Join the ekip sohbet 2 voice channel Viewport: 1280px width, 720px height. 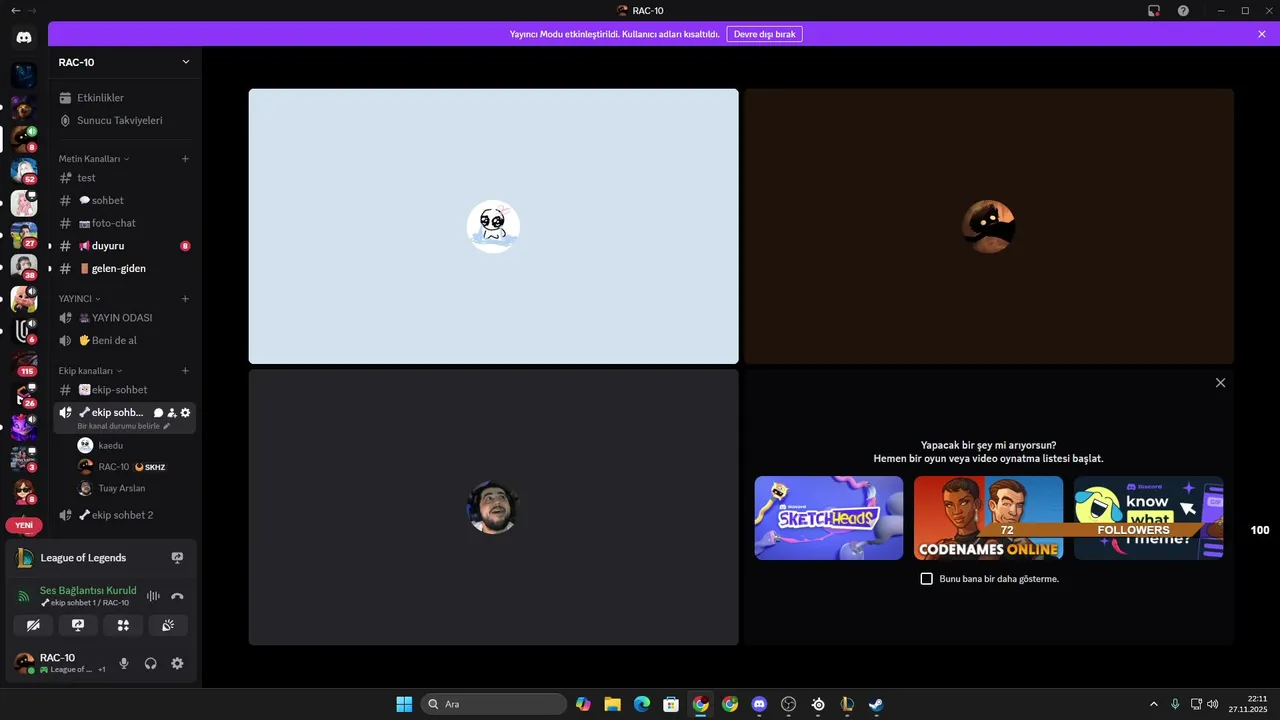[125, 515]
